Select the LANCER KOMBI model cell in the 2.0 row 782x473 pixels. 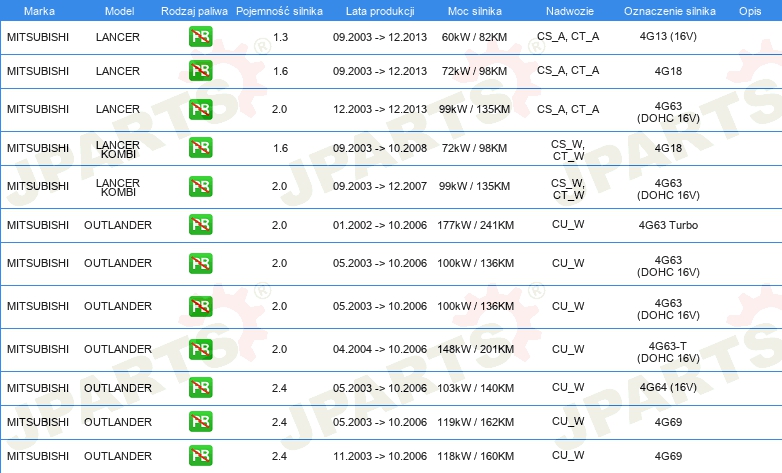[x=118, y=188]
